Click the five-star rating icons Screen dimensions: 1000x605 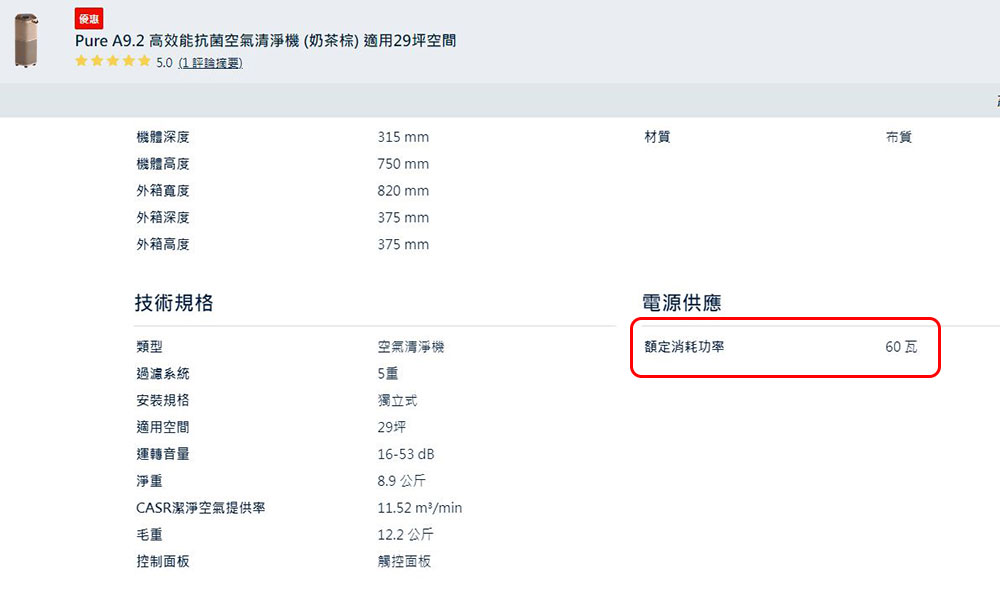pos(113,61)
